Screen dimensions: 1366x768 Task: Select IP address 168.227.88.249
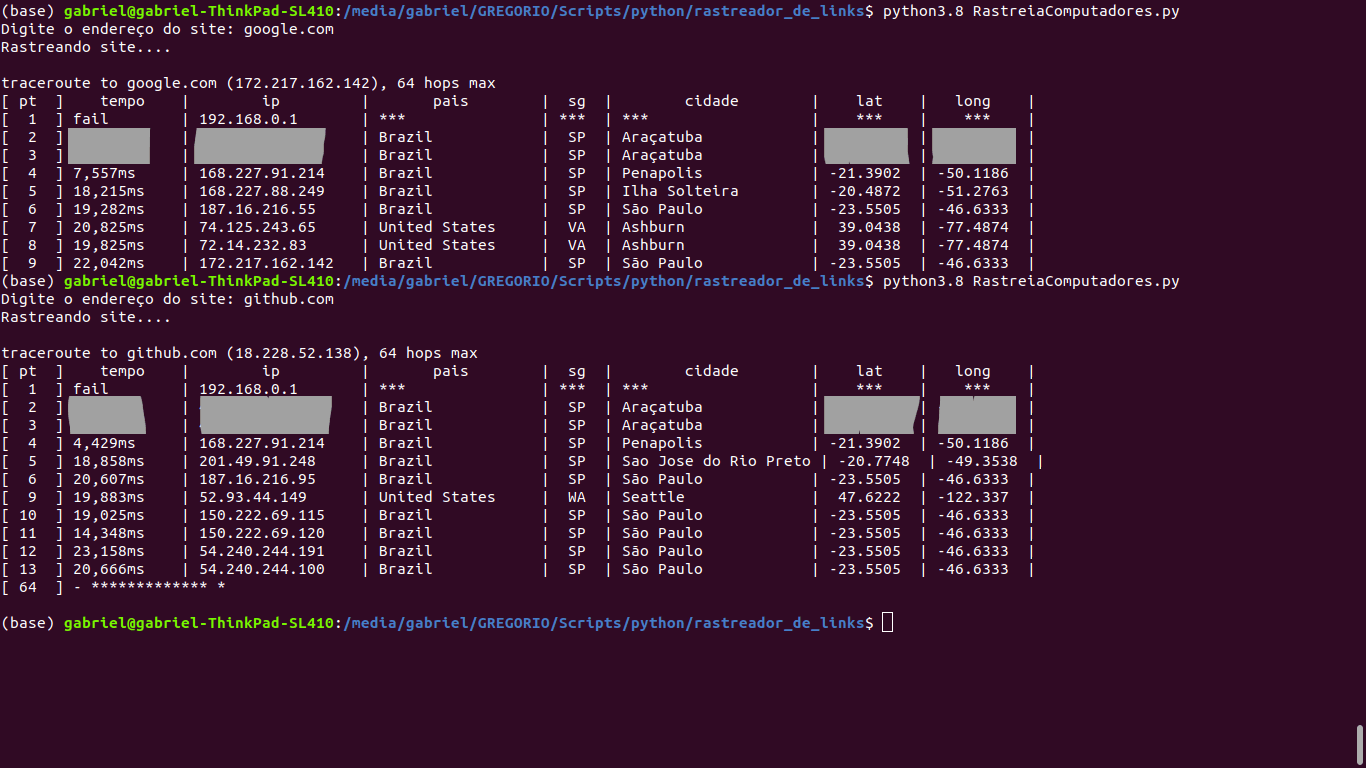[261, 191]
